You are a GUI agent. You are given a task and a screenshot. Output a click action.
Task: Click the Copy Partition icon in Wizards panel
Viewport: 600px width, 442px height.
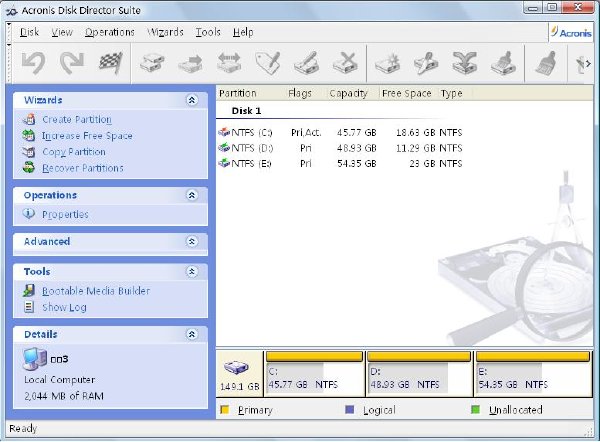coord(29,152)
